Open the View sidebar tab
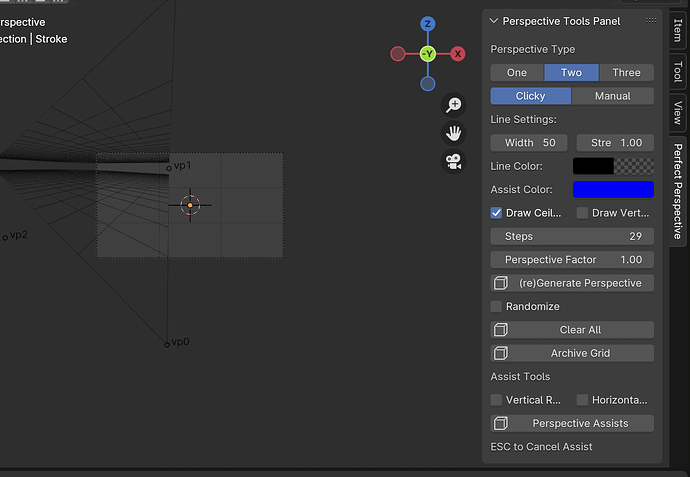 (x=678, y=113)
